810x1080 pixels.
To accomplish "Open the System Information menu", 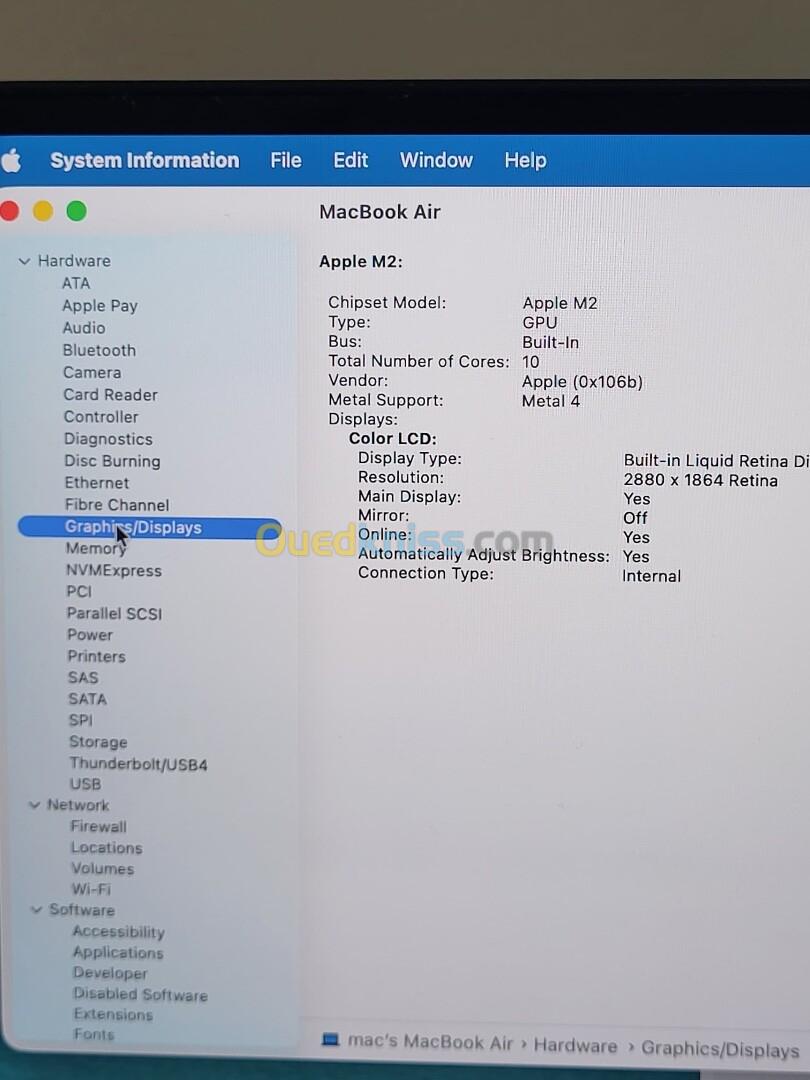I will 145,160.
